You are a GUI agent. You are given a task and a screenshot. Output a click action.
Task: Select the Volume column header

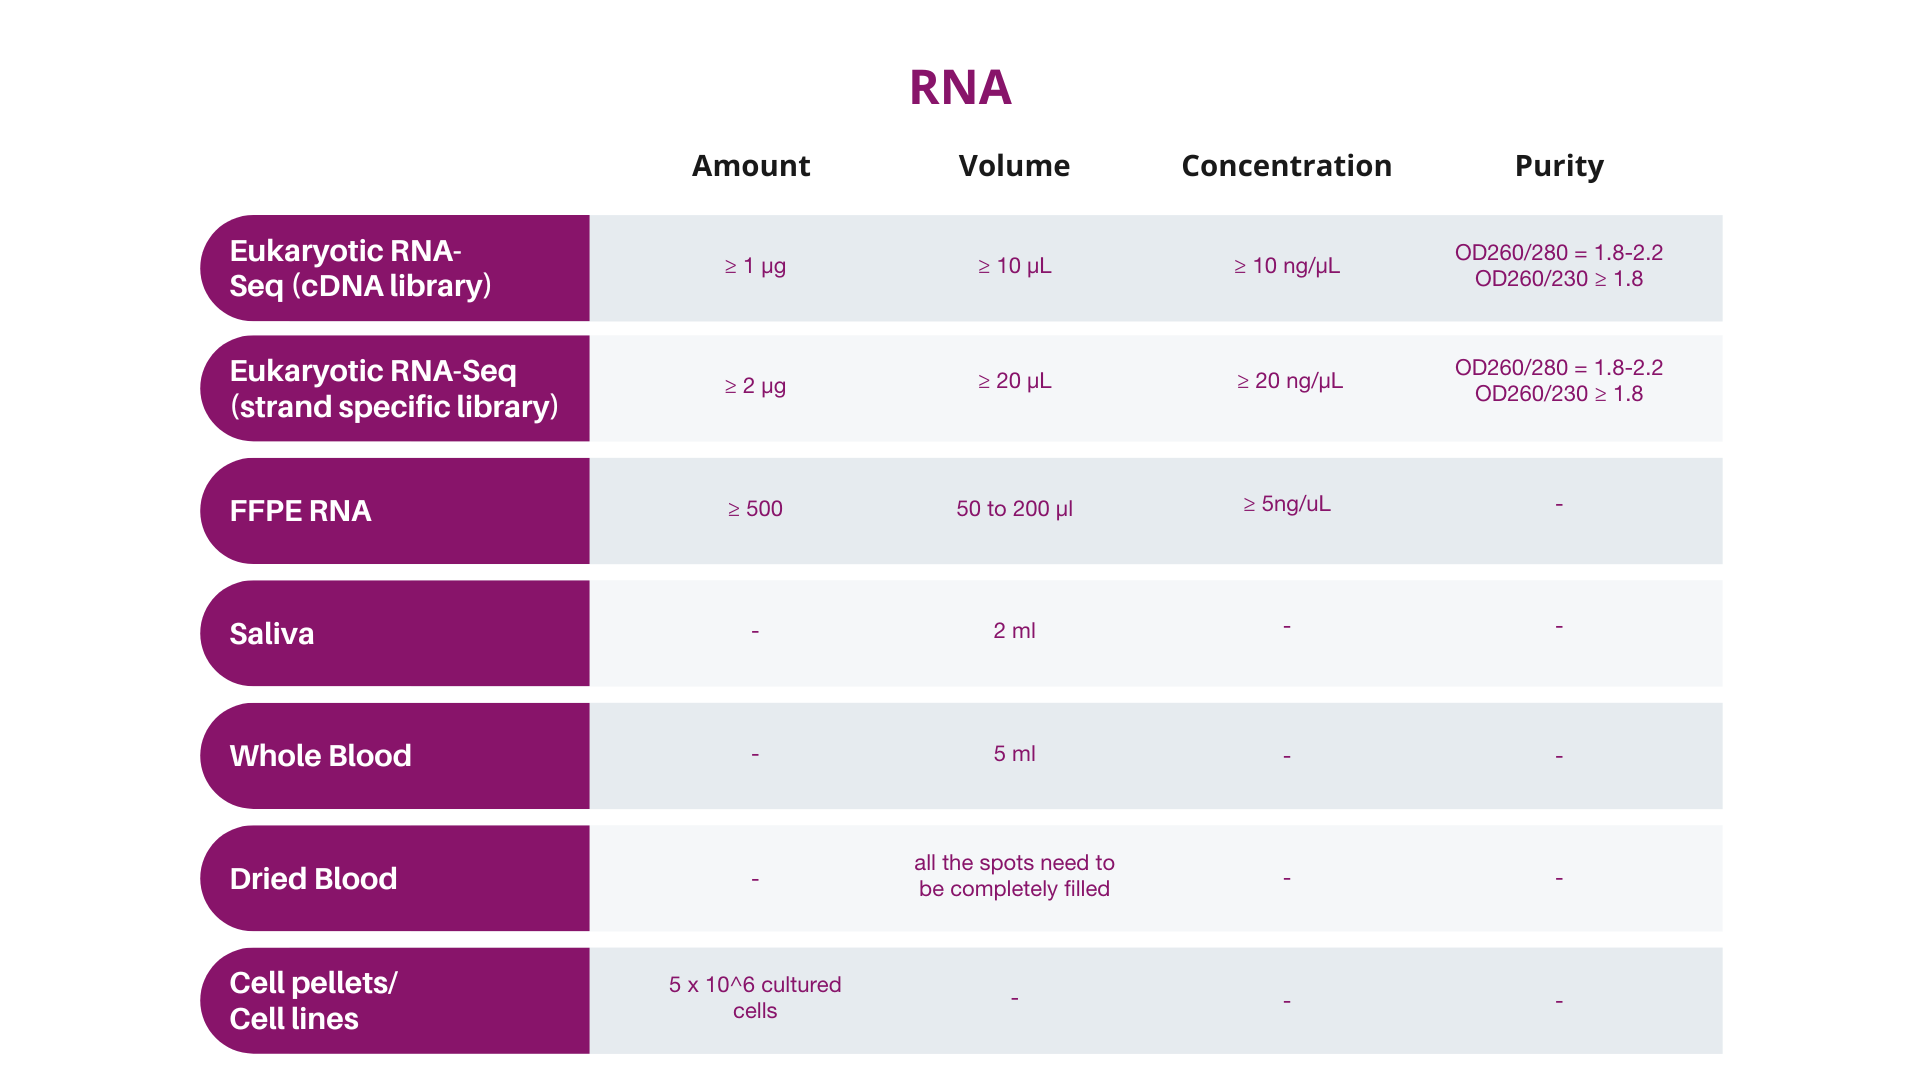point(1014,166)
